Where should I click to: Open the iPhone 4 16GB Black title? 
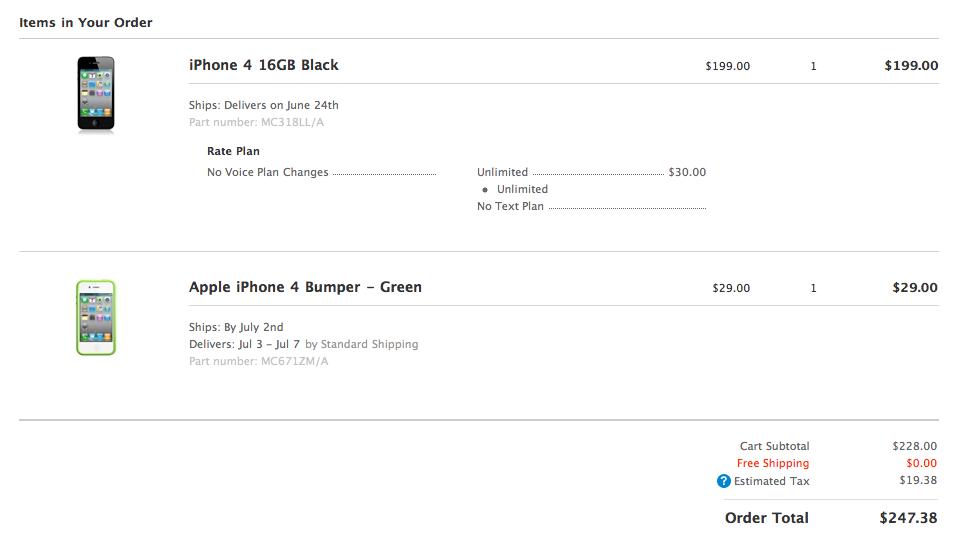pos(264,65)
